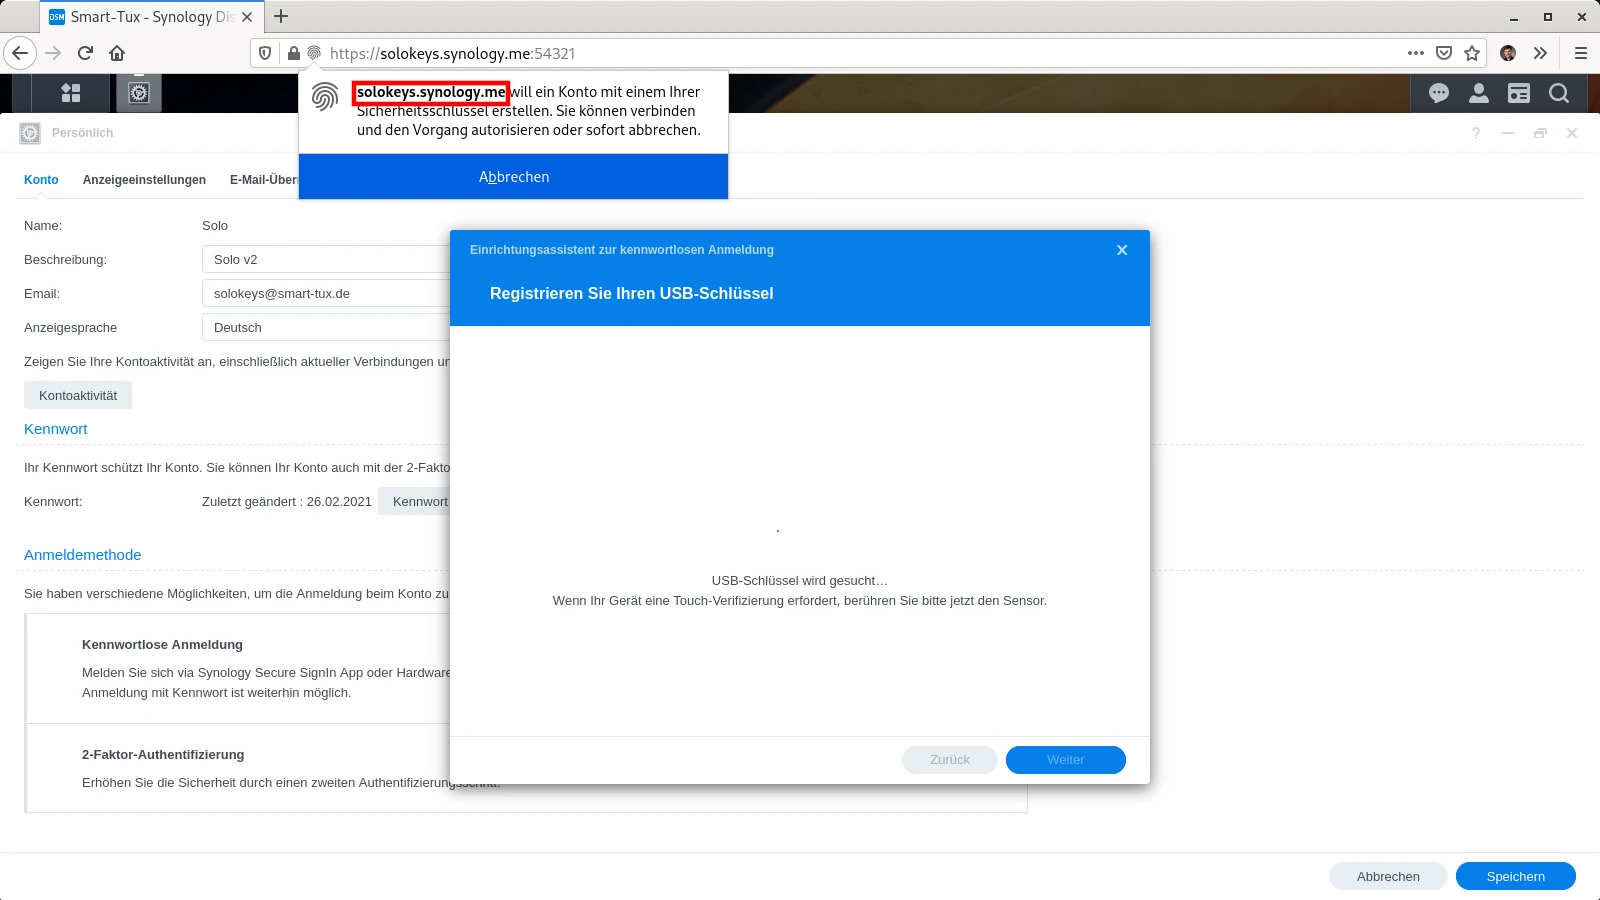1600x900 pixels.
Task: Click fingerprint WebAuthn icon in address bar
Action: 314,53
